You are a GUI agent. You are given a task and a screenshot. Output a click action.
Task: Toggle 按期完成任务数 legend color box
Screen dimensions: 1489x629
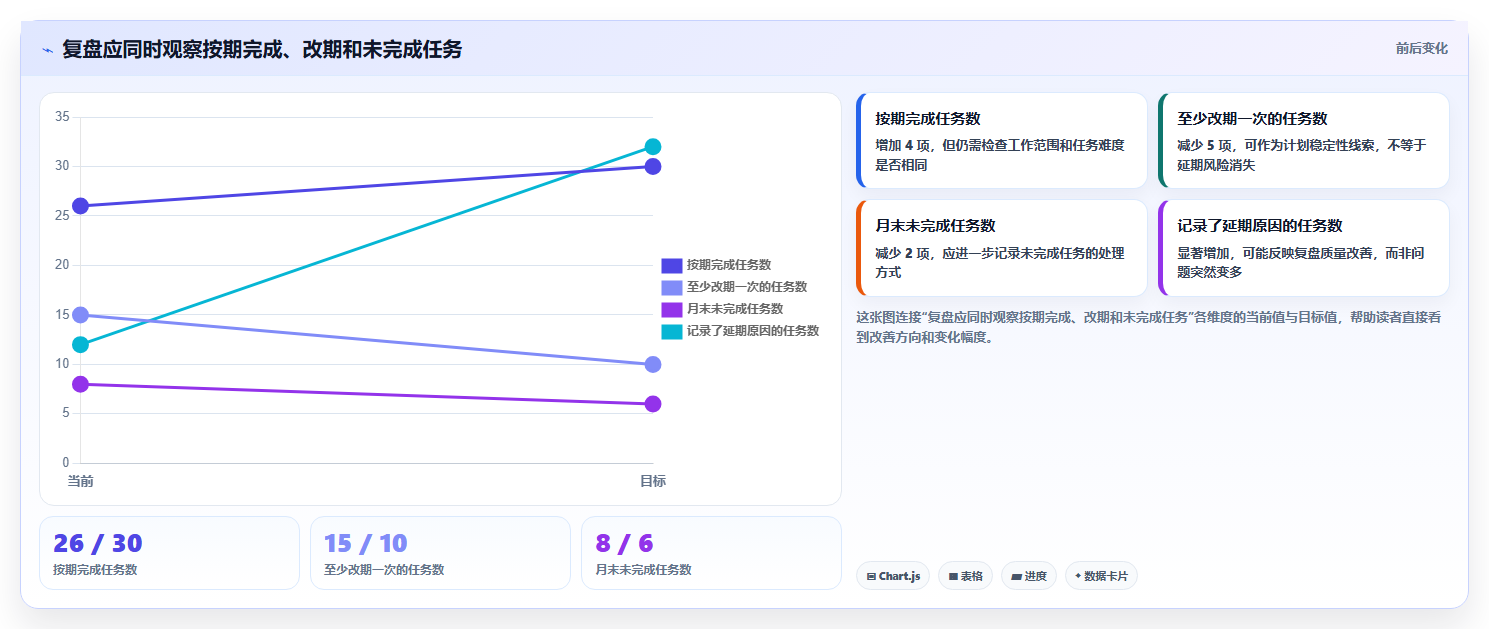coord(671,265)
